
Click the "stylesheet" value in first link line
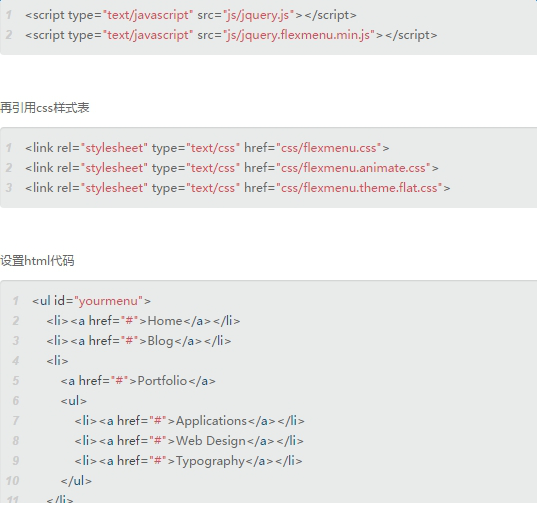114,148
